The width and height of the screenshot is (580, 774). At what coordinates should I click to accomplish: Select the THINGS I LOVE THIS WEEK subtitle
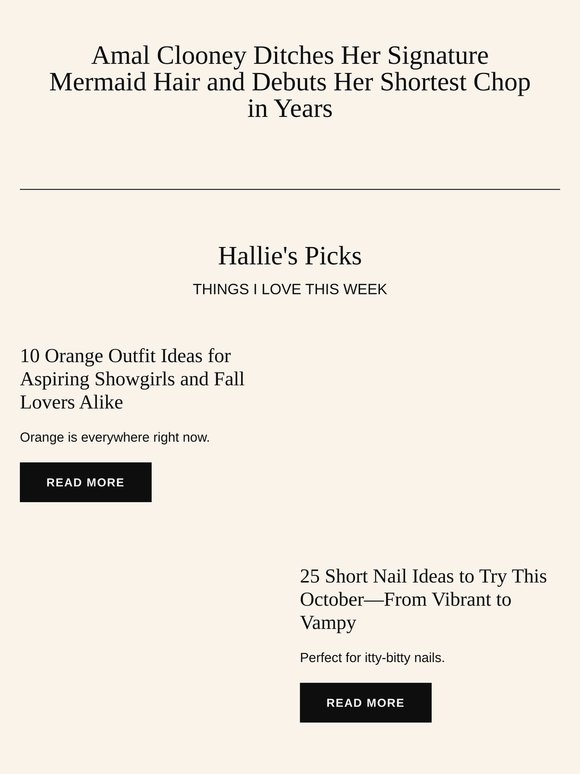tap(290, 289)
